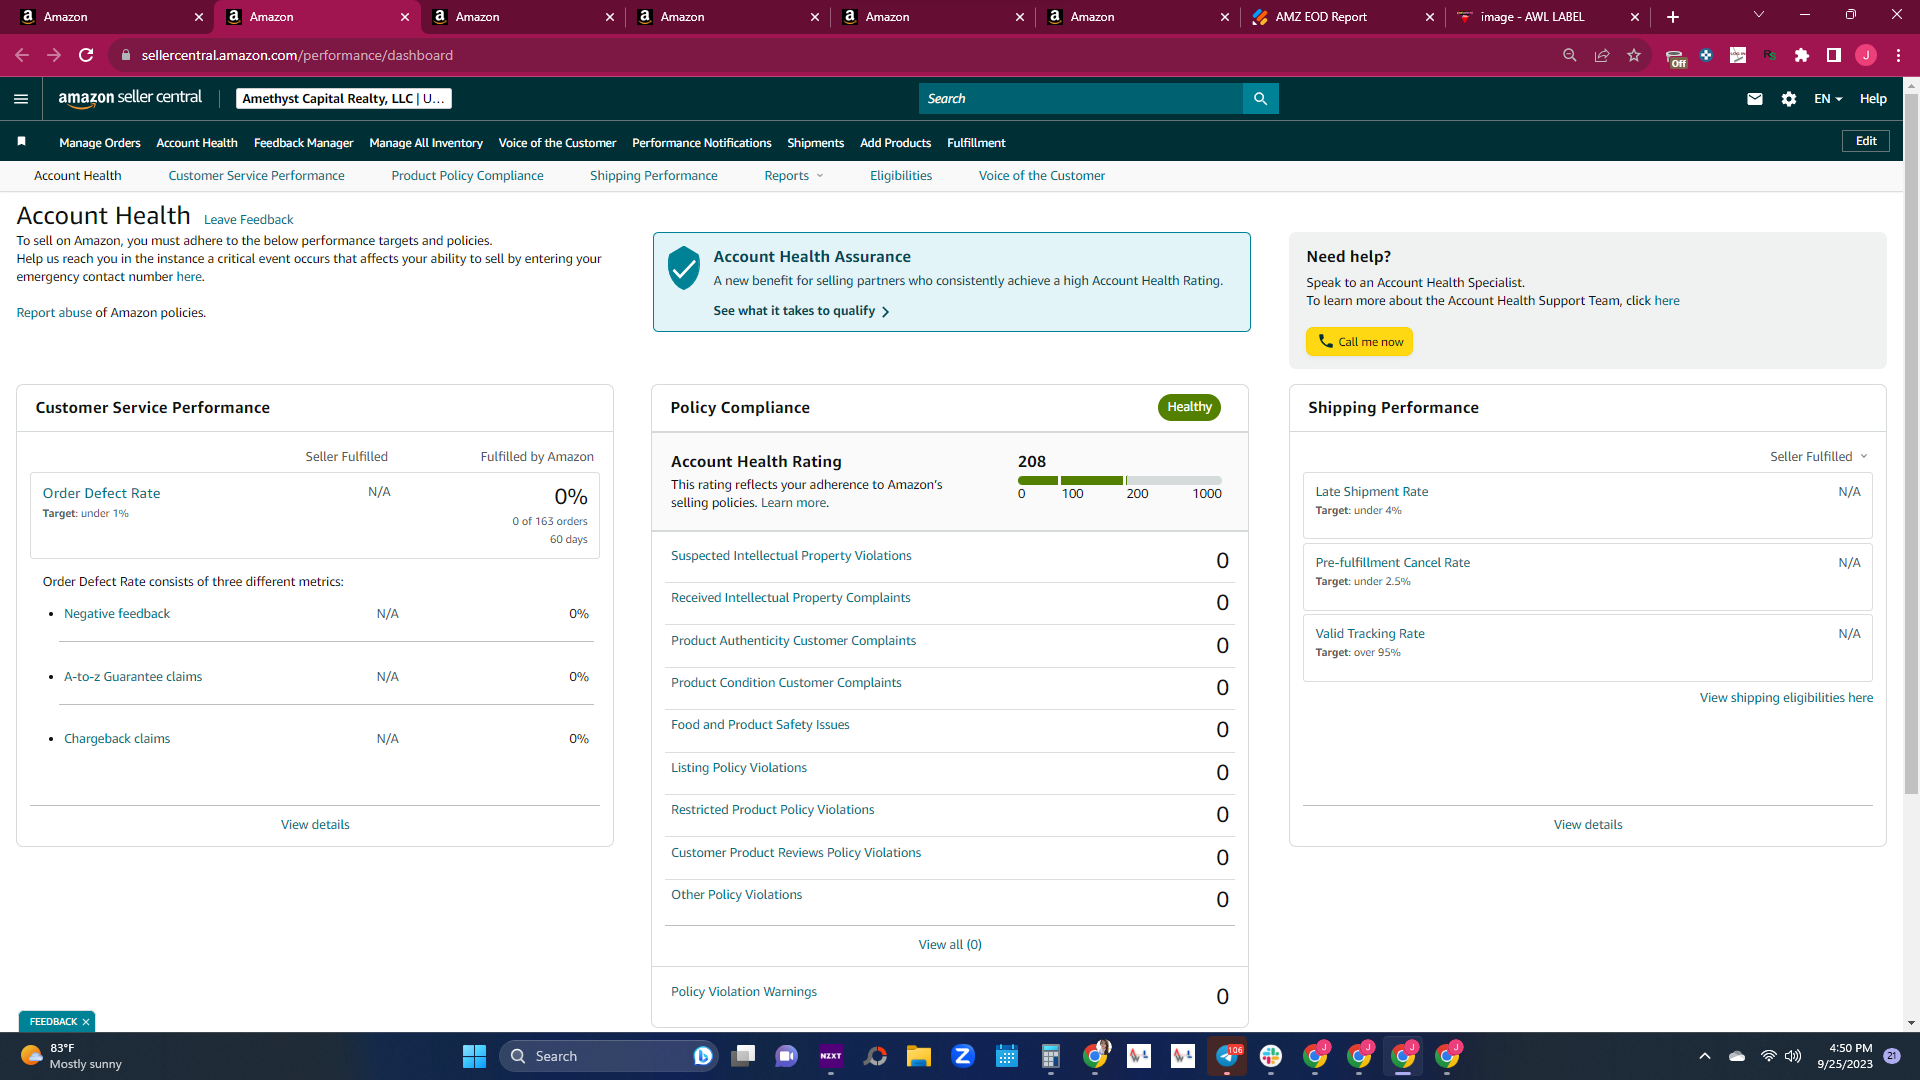Viewport: 1920px width, 1080px height.
Task: Open the Eligibilities tab
Action: click(x=901, y=176)
